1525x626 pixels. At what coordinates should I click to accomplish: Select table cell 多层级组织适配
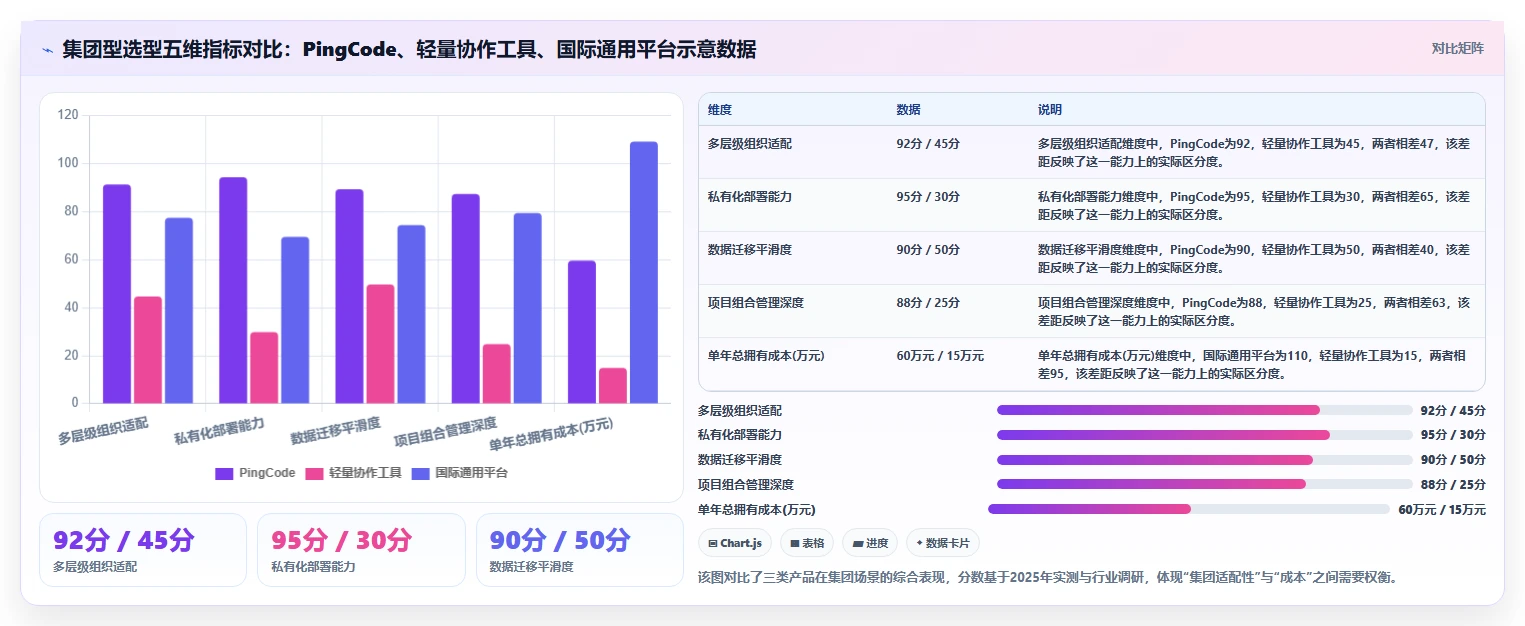(x=749, y=144)
